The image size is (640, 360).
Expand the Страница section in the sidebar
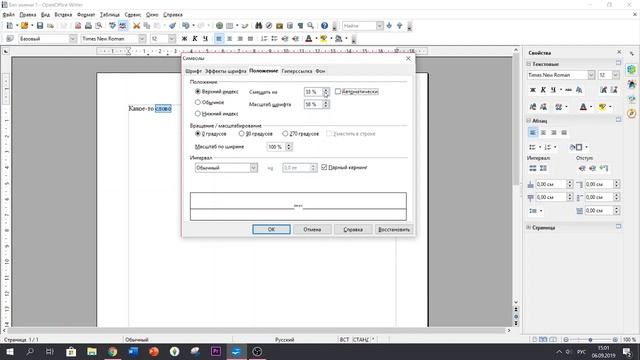tap(529, 227)
